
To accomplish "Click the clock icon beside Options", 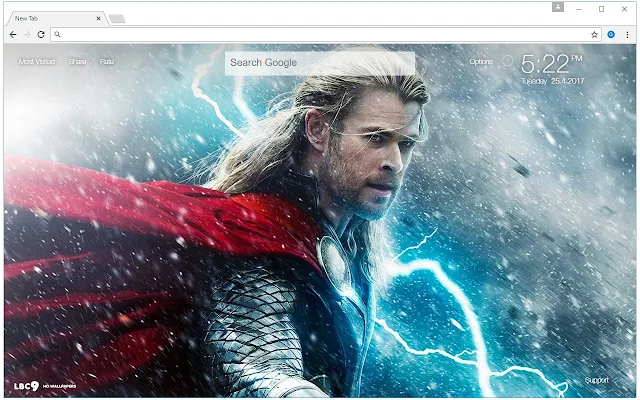I will [507, 61].
